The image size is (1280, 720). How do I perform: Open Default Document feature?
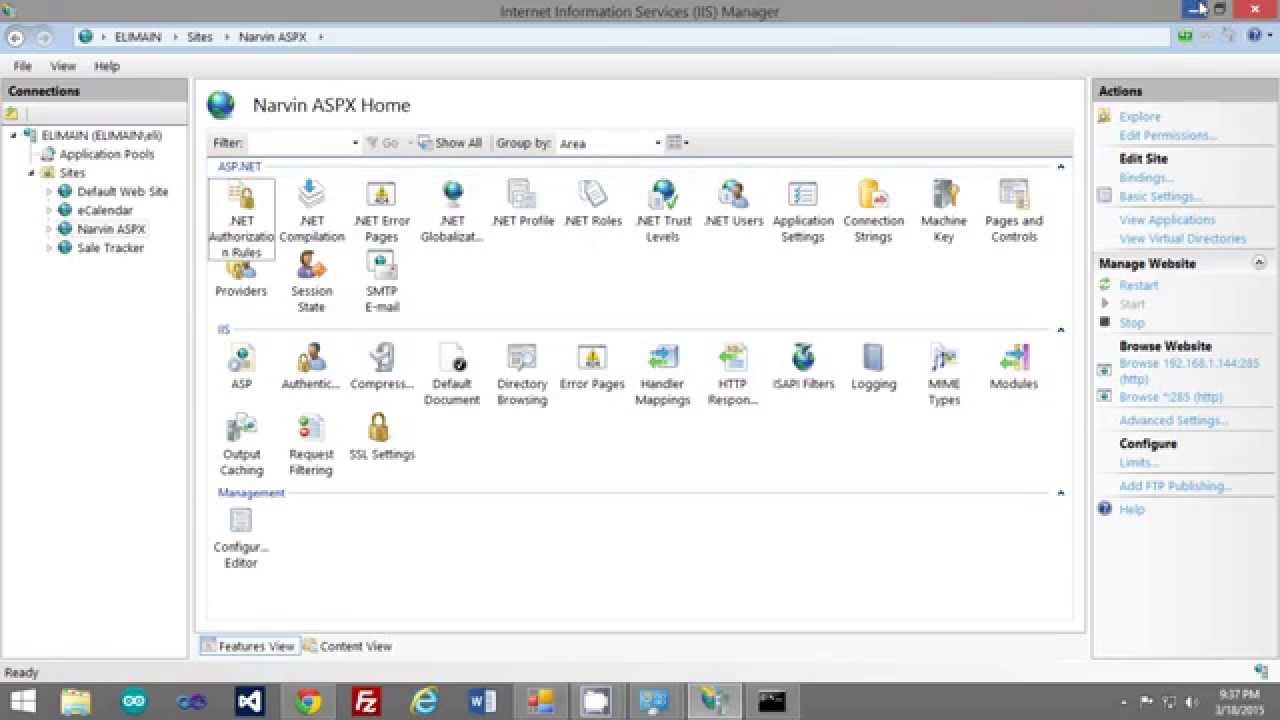click(452, 375)
